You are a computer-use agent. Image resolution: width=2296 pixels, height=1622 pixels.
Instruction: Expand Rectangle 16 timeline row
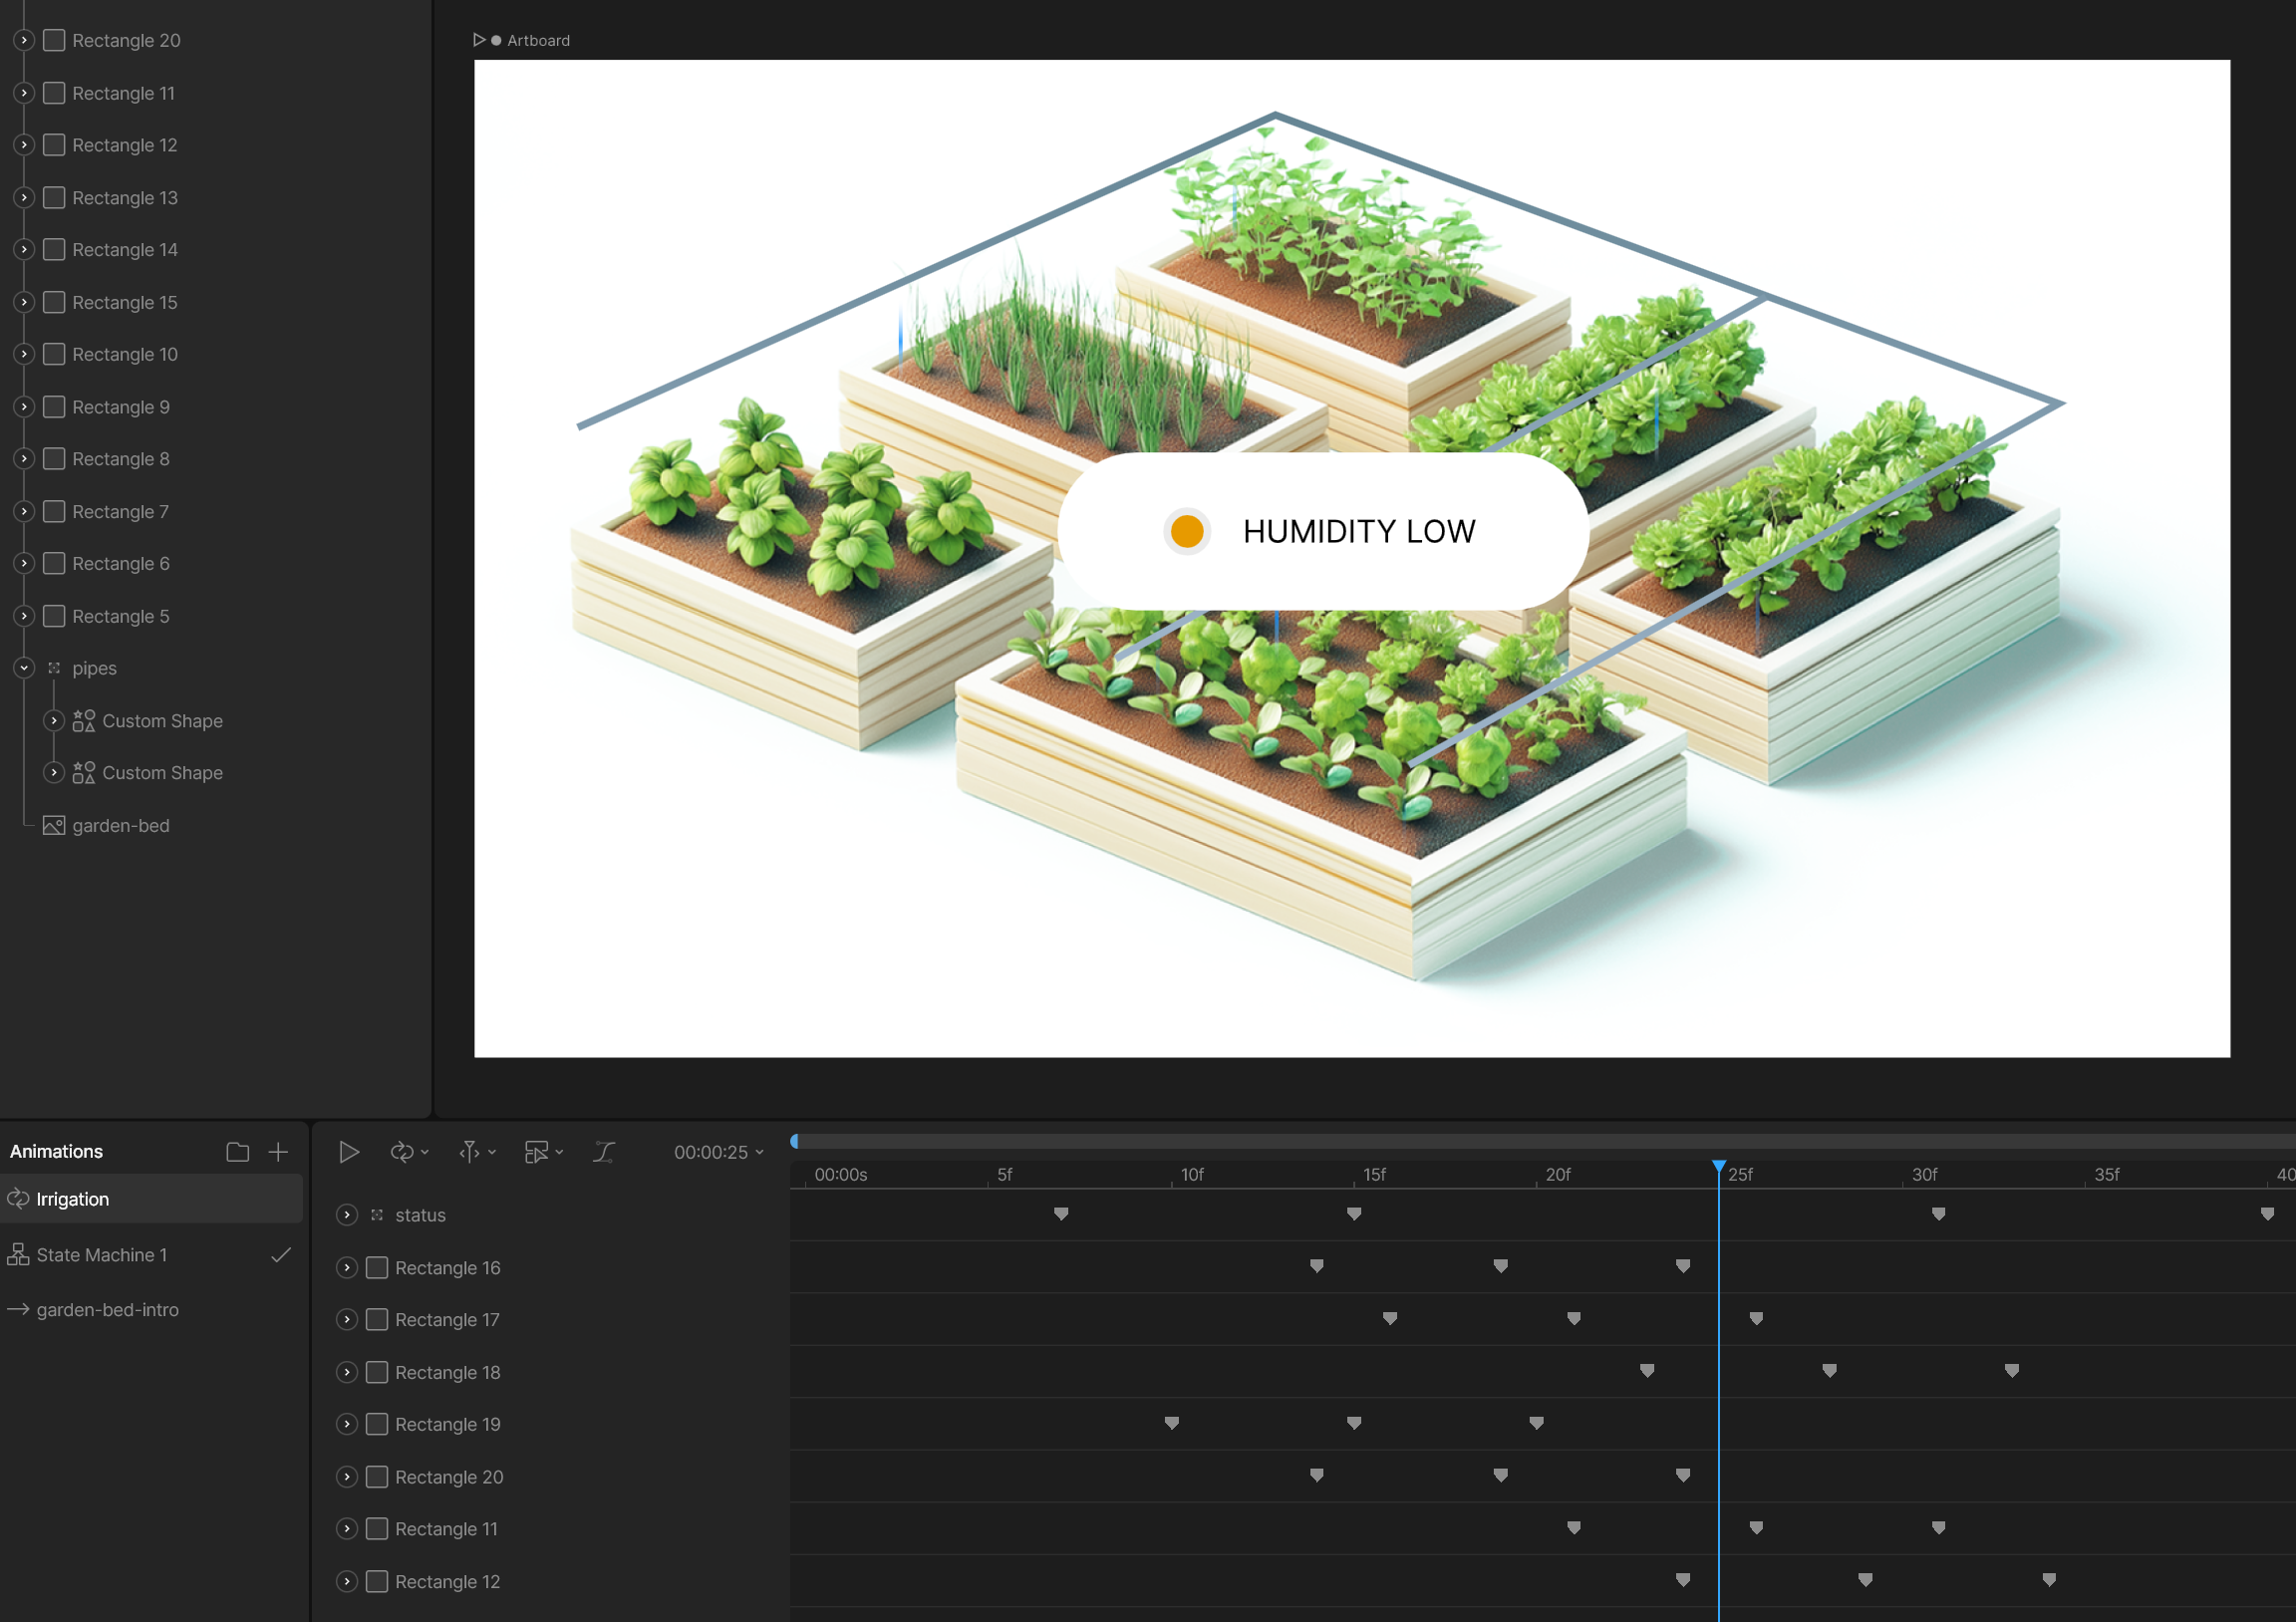pos(347,1268)
